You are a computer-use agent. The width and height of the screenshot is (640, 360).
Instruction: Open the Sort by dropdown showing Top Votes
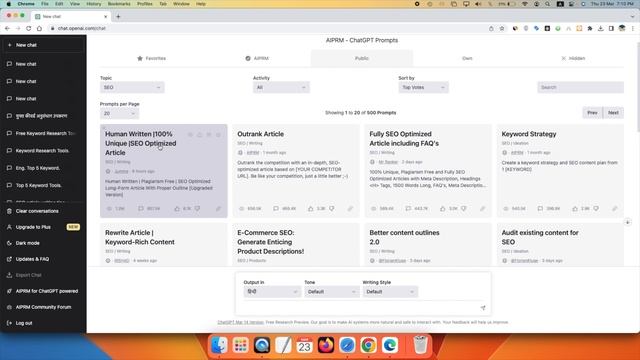pos(423,87)
